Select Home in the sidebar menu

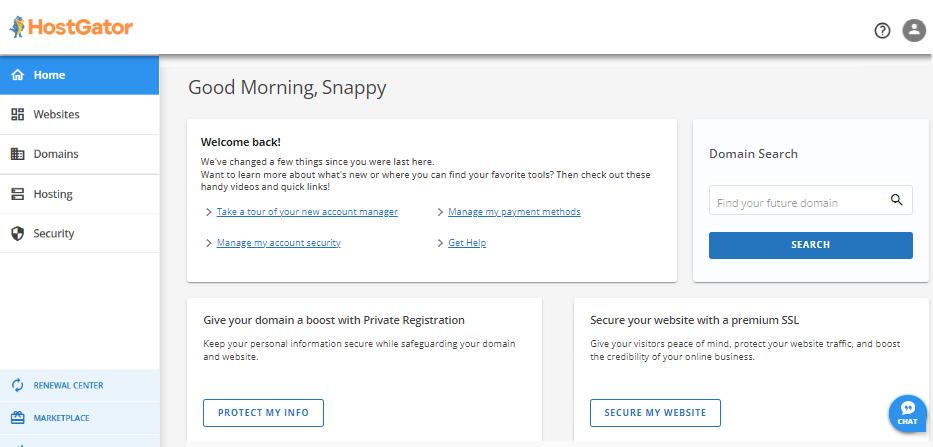click(x=80, y=75)
